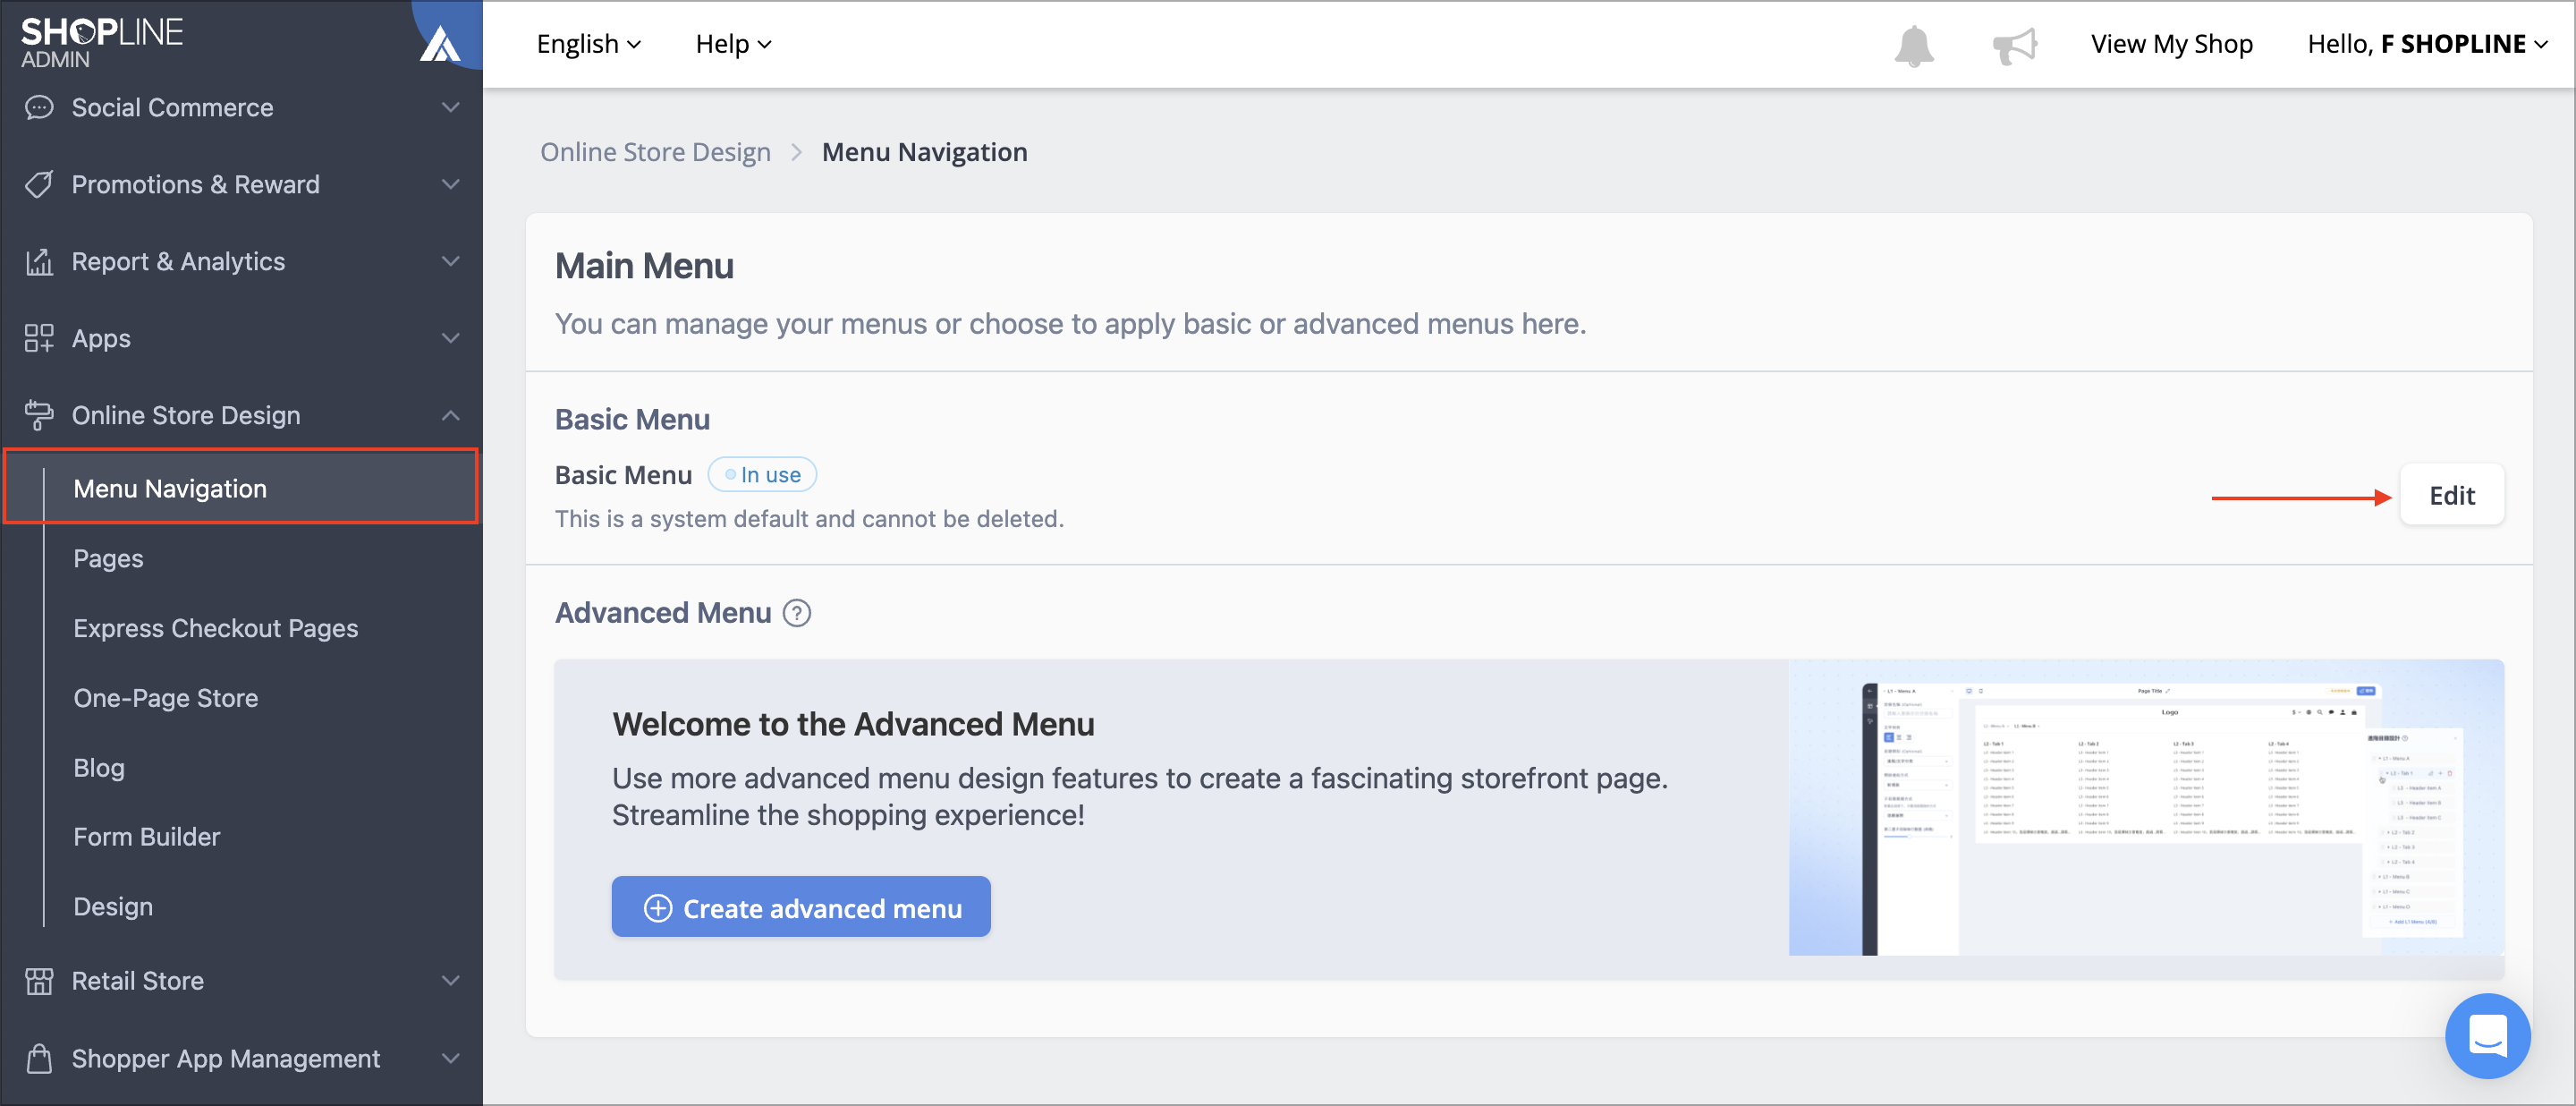Open the Advanced Menu help question icon
The height and width of the screenshot is (1106, 2576).
797,613
